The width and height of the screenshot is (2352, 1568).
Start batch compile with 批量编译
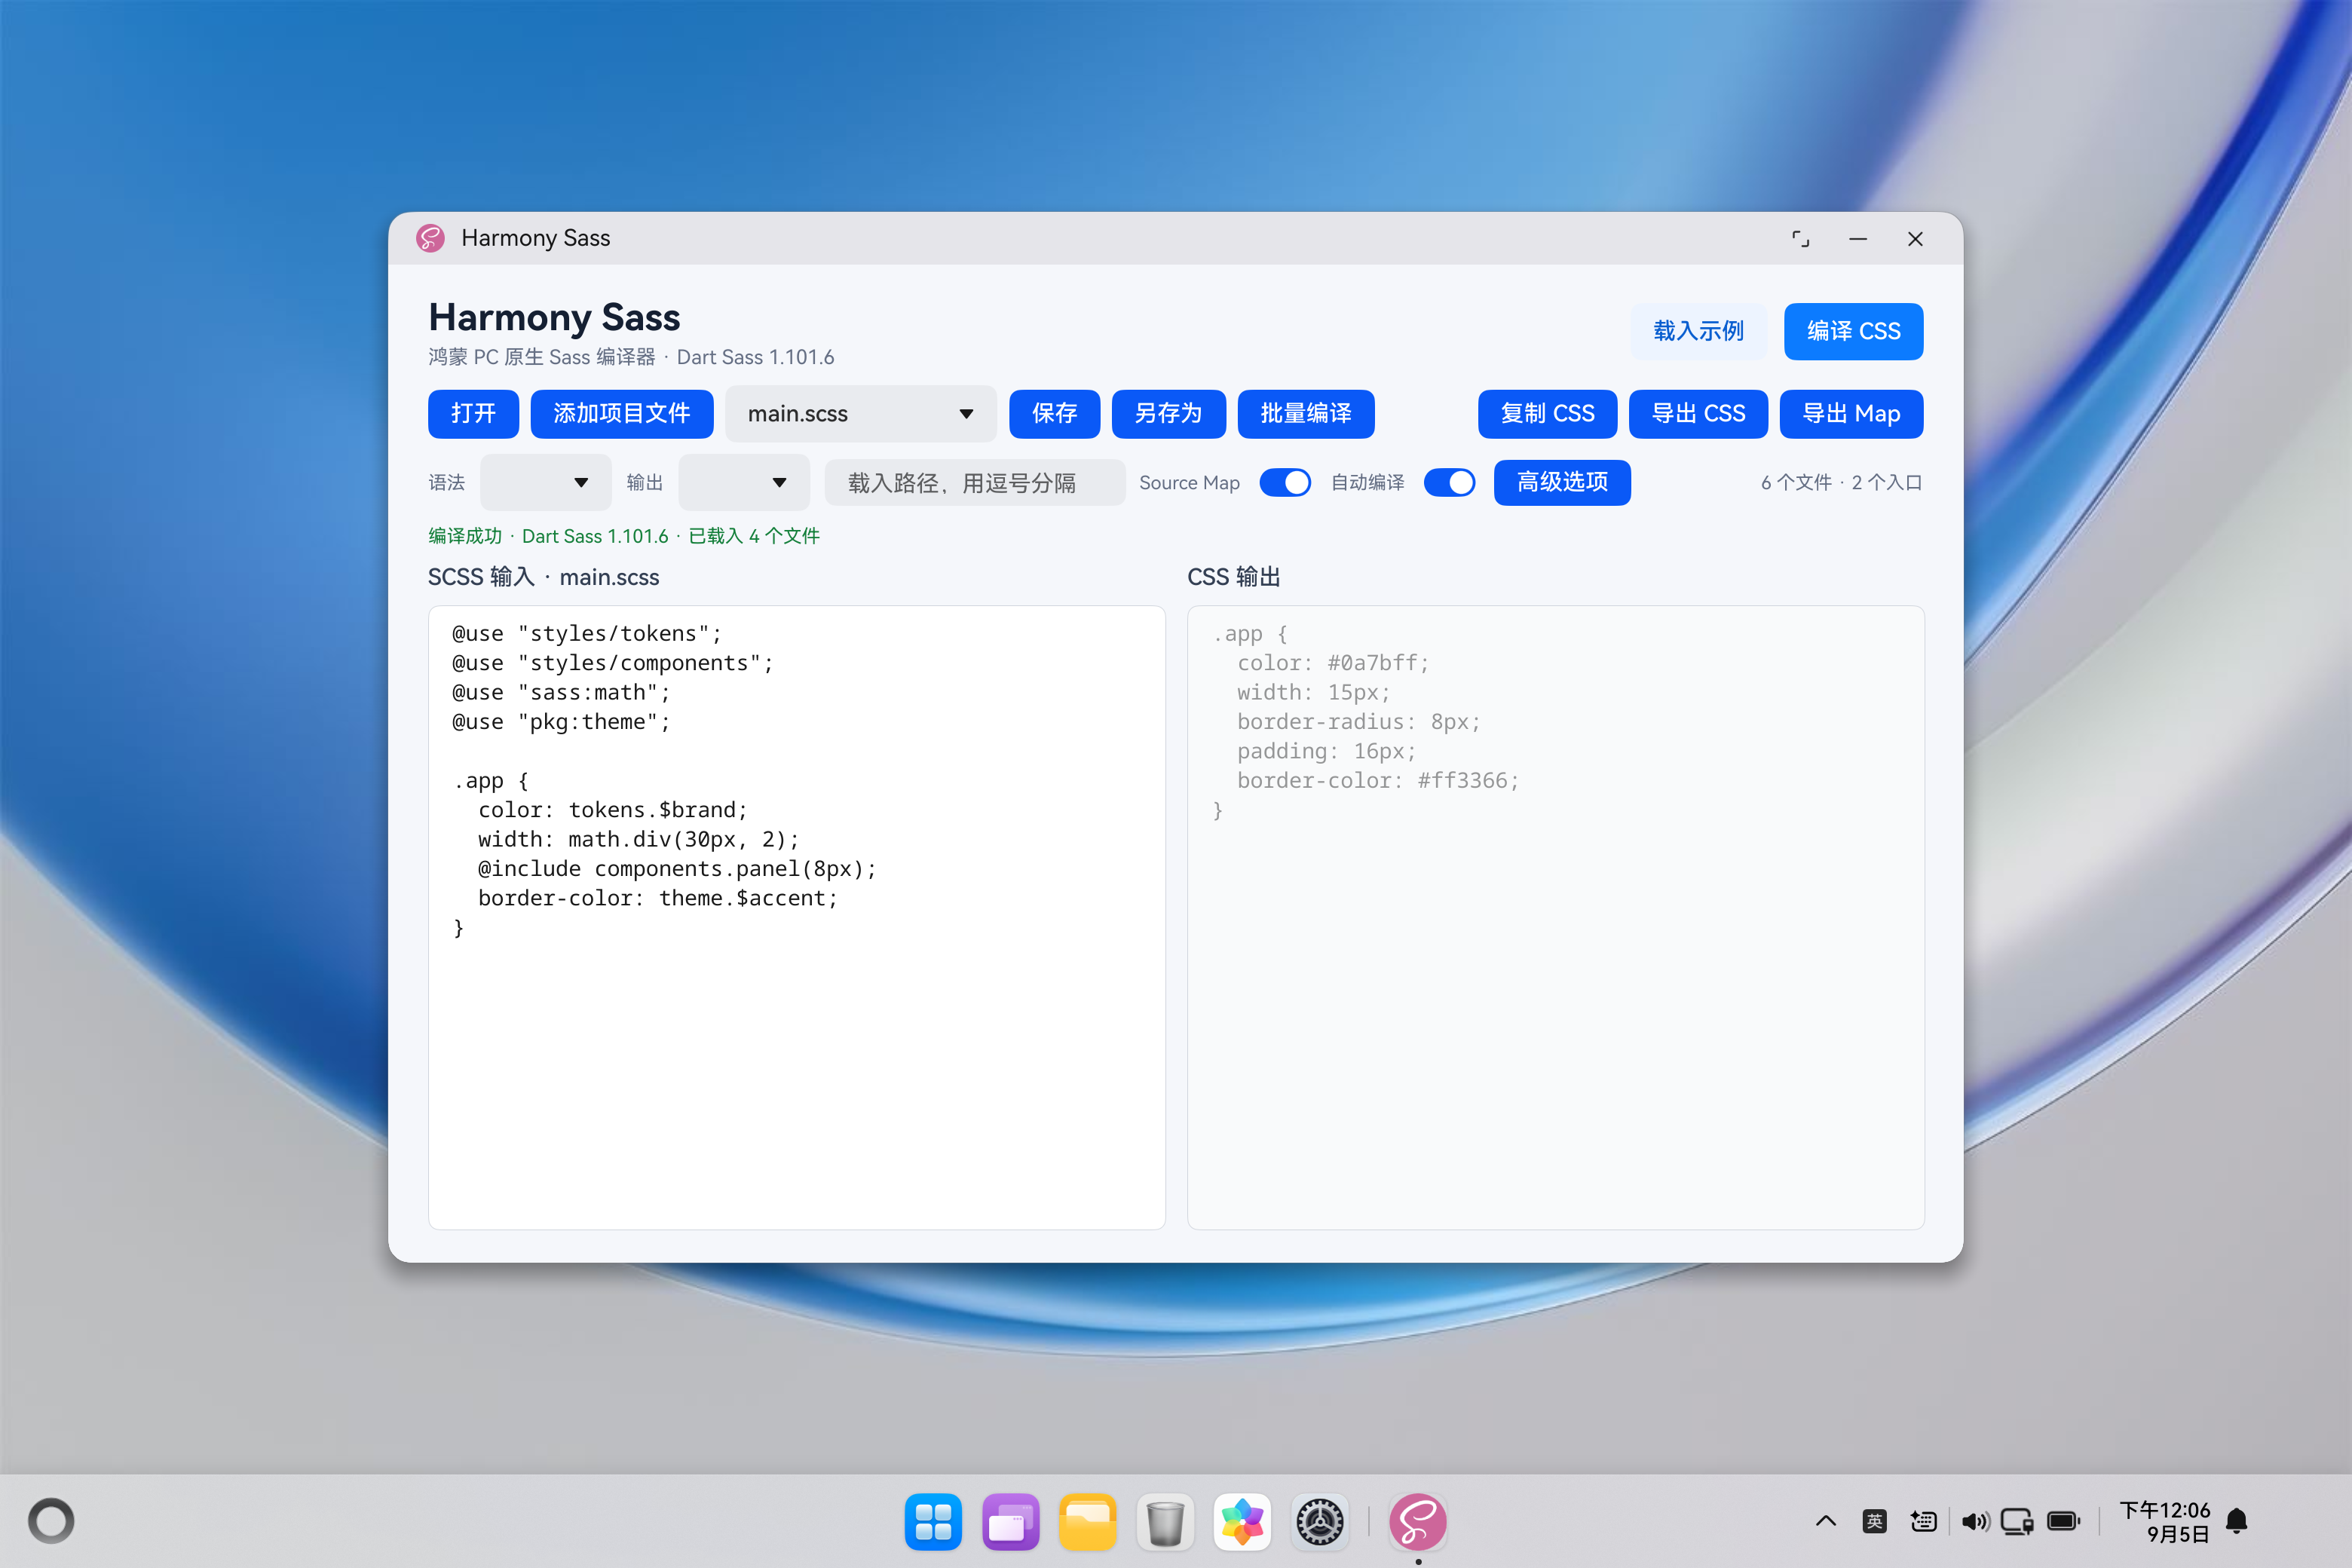pos(1306,414)
